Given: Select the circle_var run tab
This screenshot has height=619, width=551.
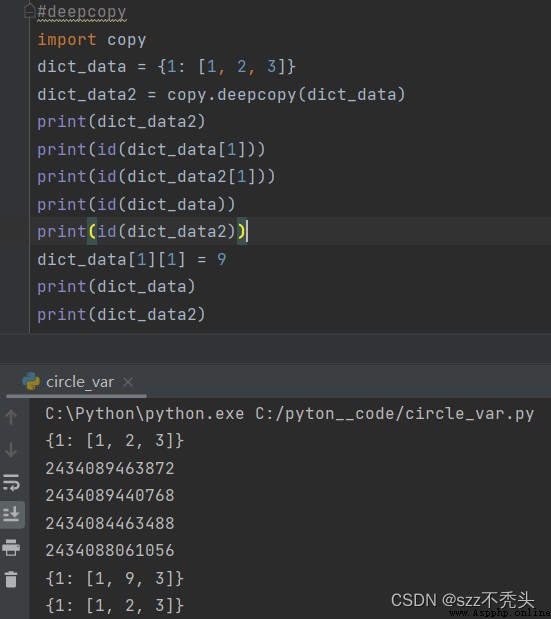Looking at the screenshot, I should (77, 382).
